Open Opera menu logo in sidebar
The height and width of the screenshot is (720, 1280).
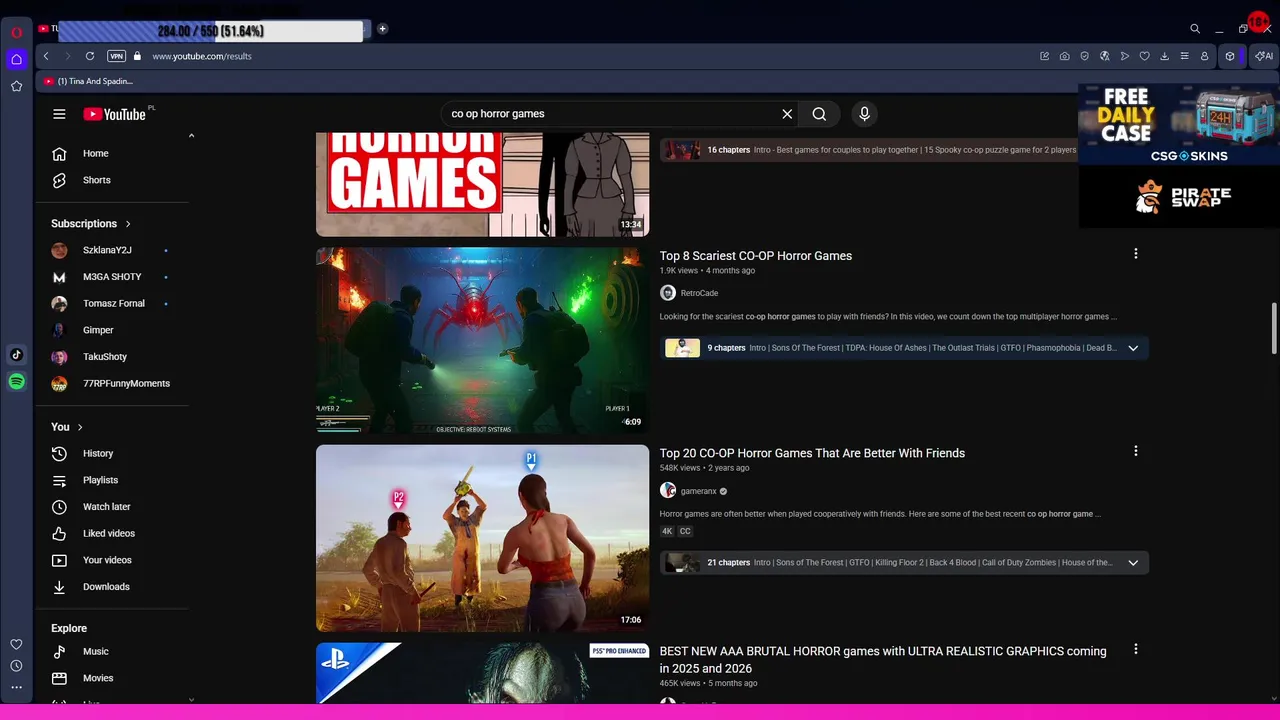coord(17,32)
